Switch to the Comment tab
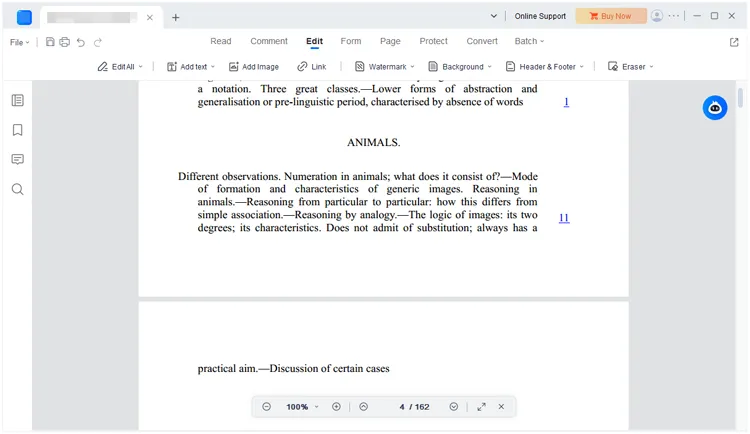Viewport: 750px width, 434px height. point(269,41)
